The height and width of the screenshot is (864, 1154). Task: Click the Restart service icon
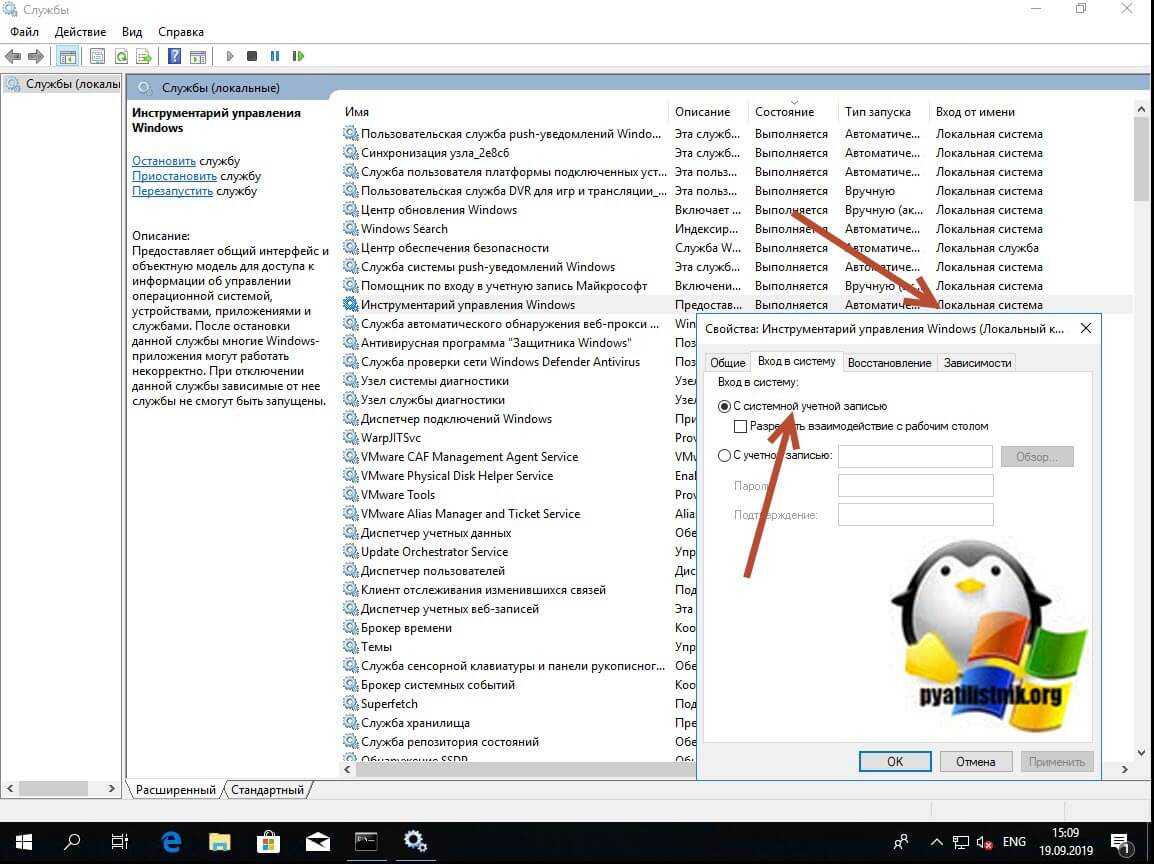pos(298,56)
